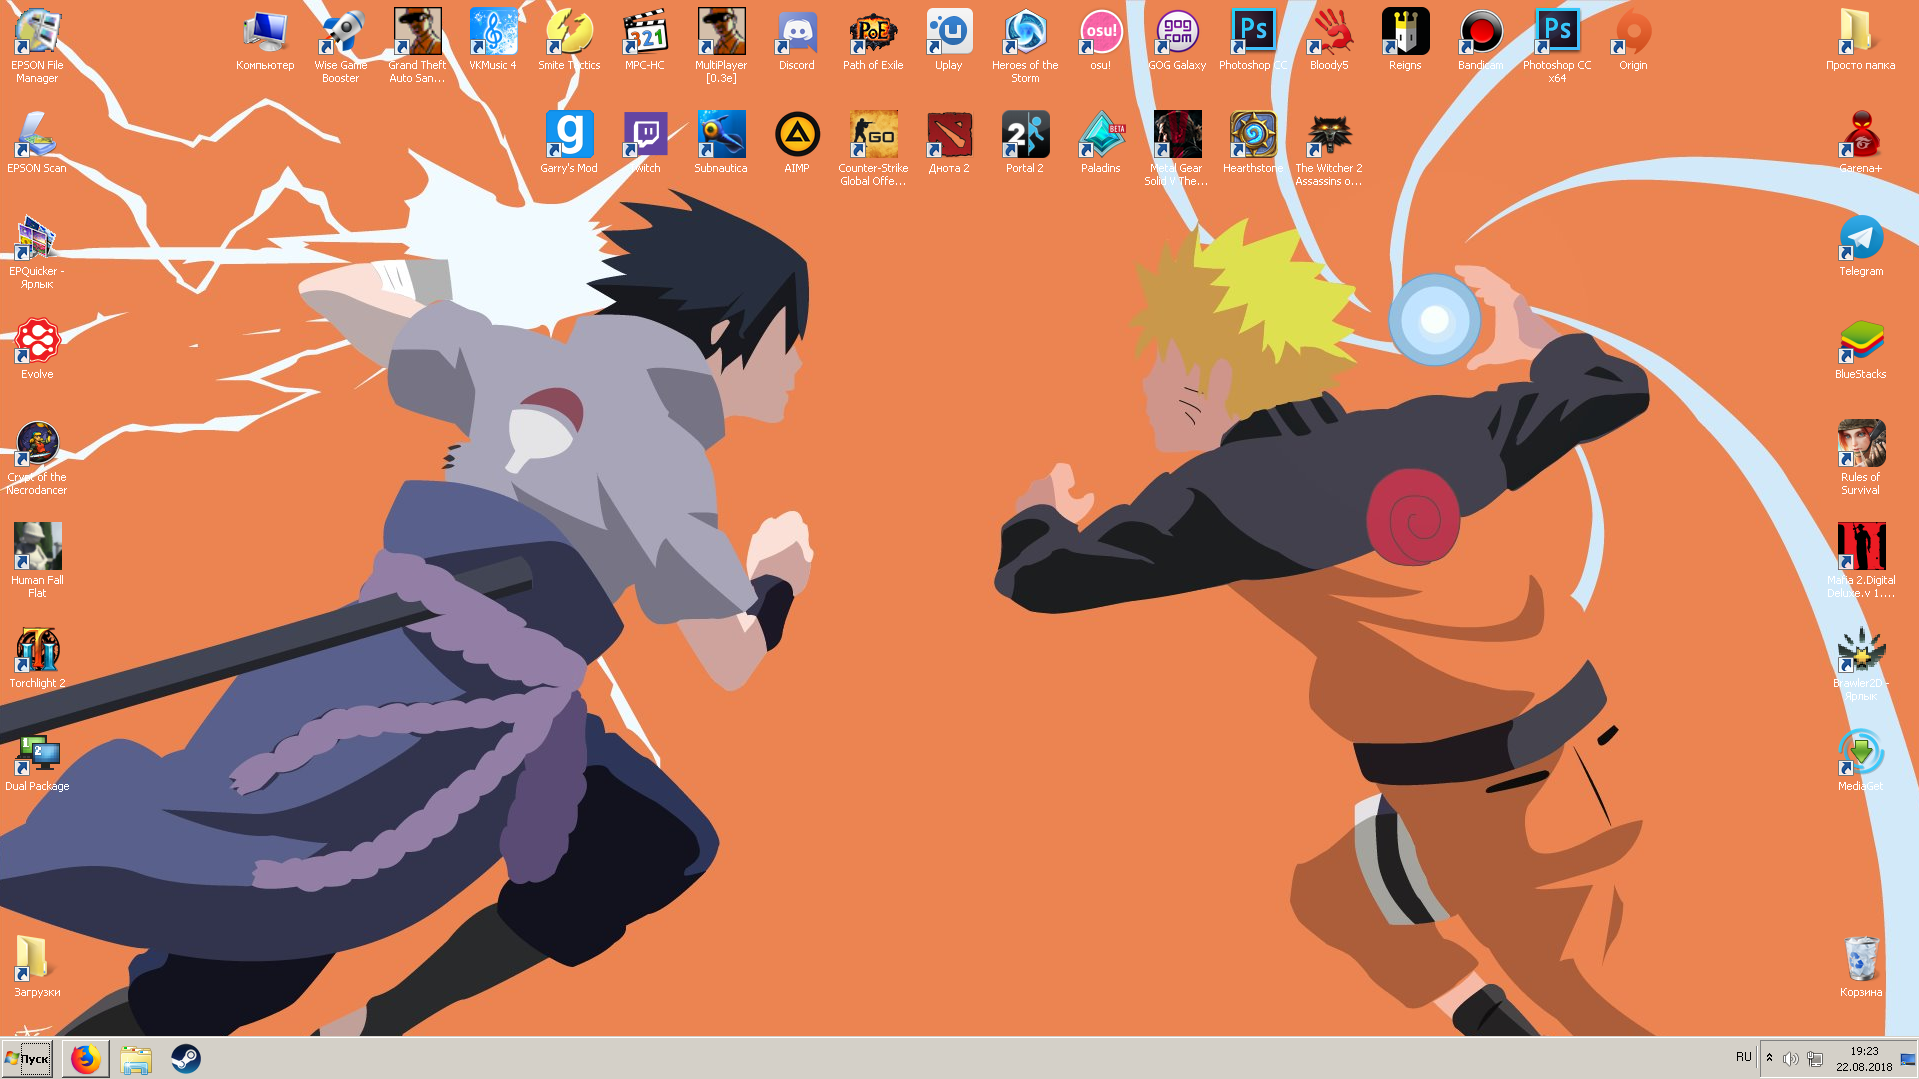This screenshot has height=1079, width=1919.
Task: Launch Subnautica game icon
Action: [x=721, y=143]
